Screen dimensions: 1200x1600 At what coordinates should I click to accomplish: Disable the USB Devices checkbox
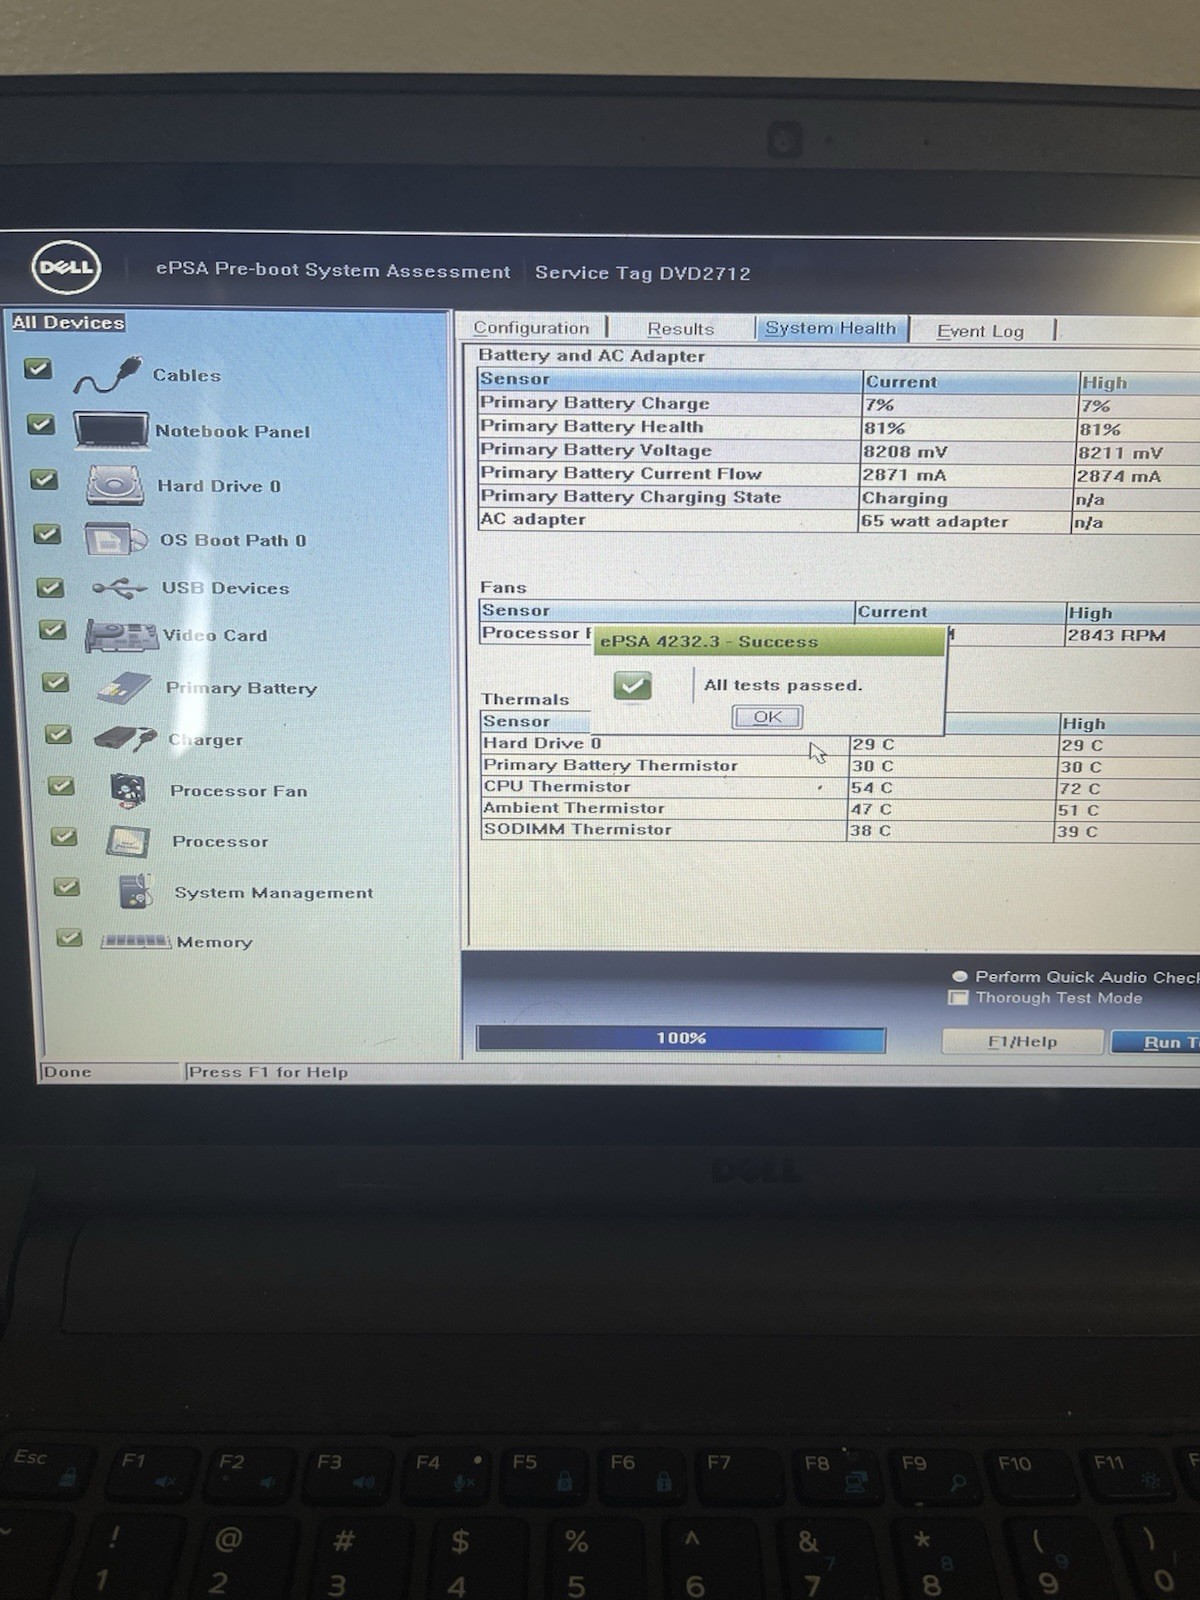(x=50, y=587)
